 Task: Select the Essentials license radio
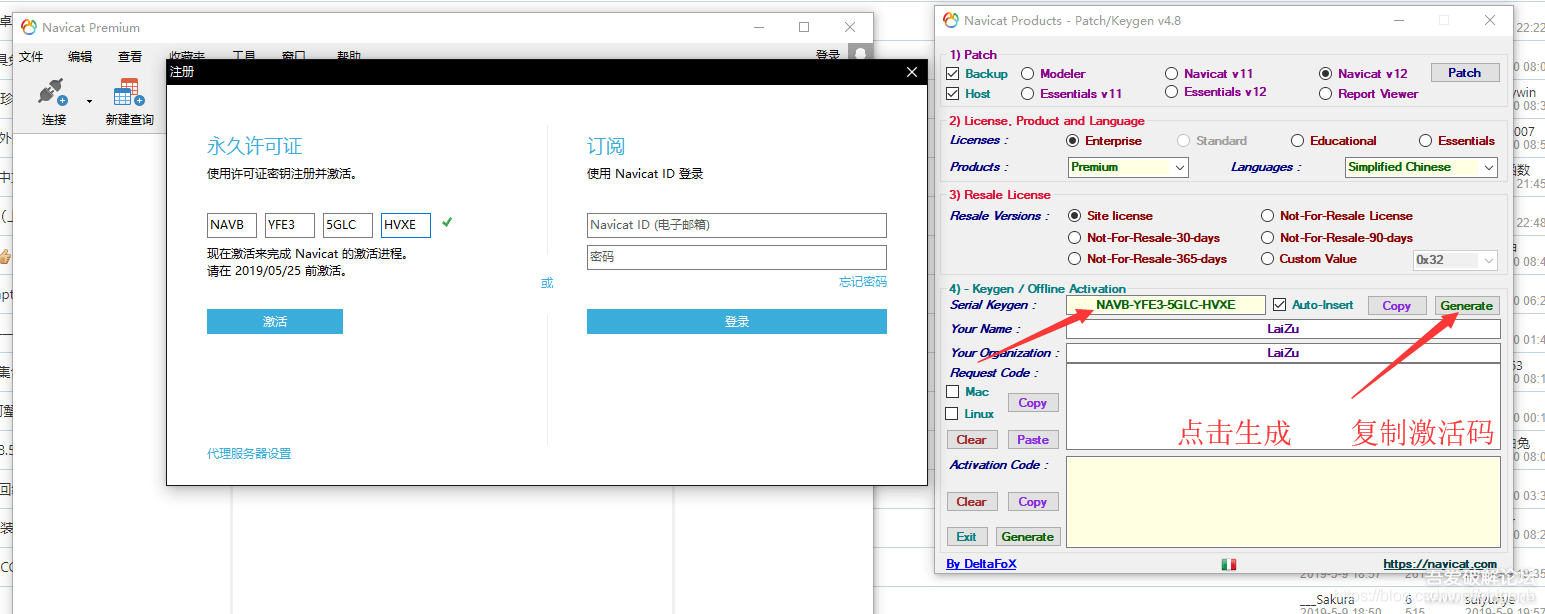click(x=1426, y=141)
